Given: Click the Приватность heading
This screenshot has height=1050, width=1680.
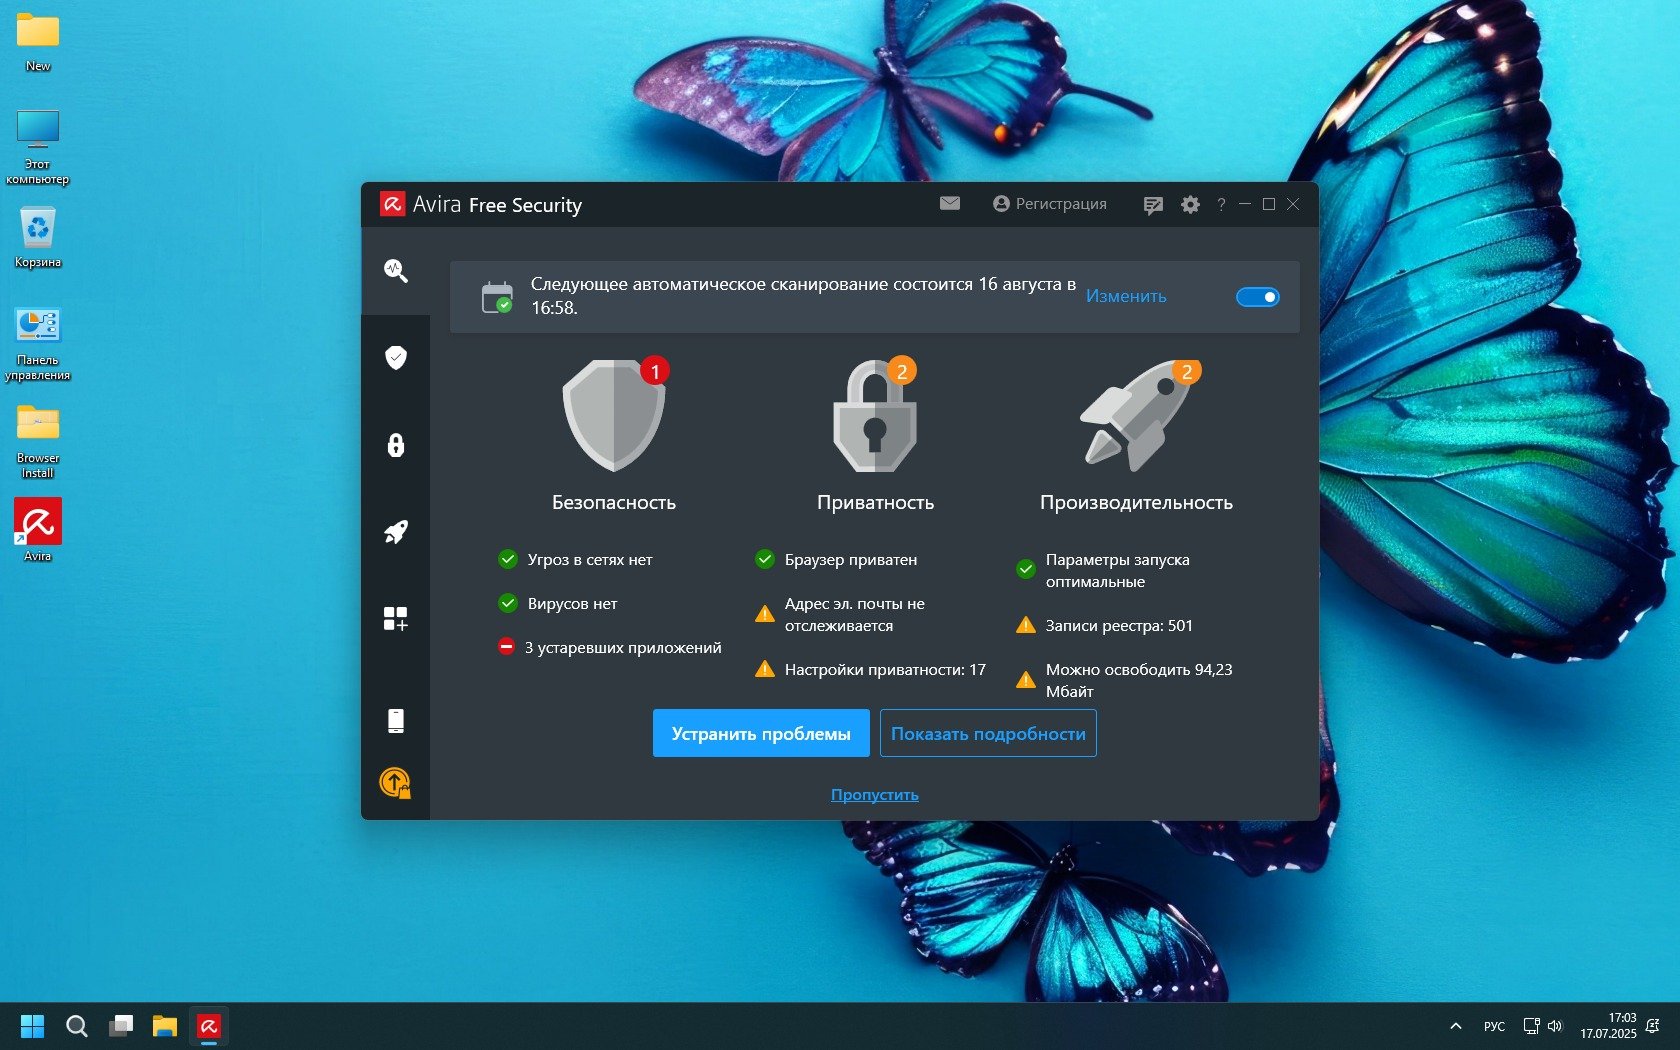Looking at the screenshot, I should point(876,502).
